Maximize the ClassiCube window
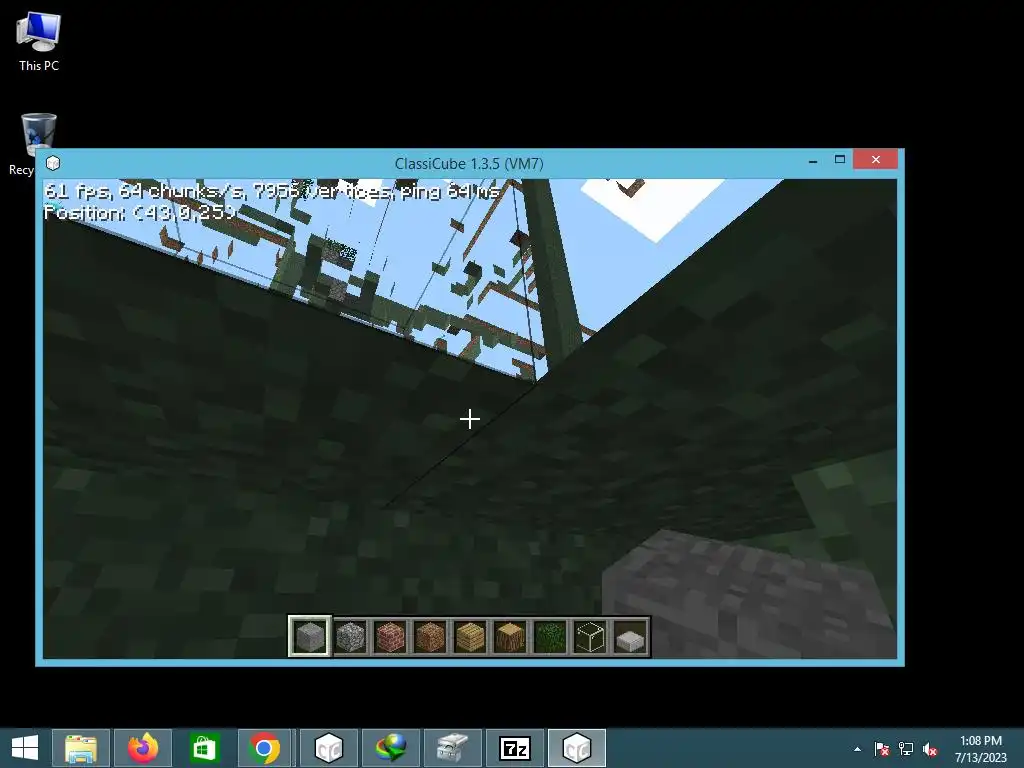The width and height of the screenshot is (1024, 768). [x=840, y=160]
